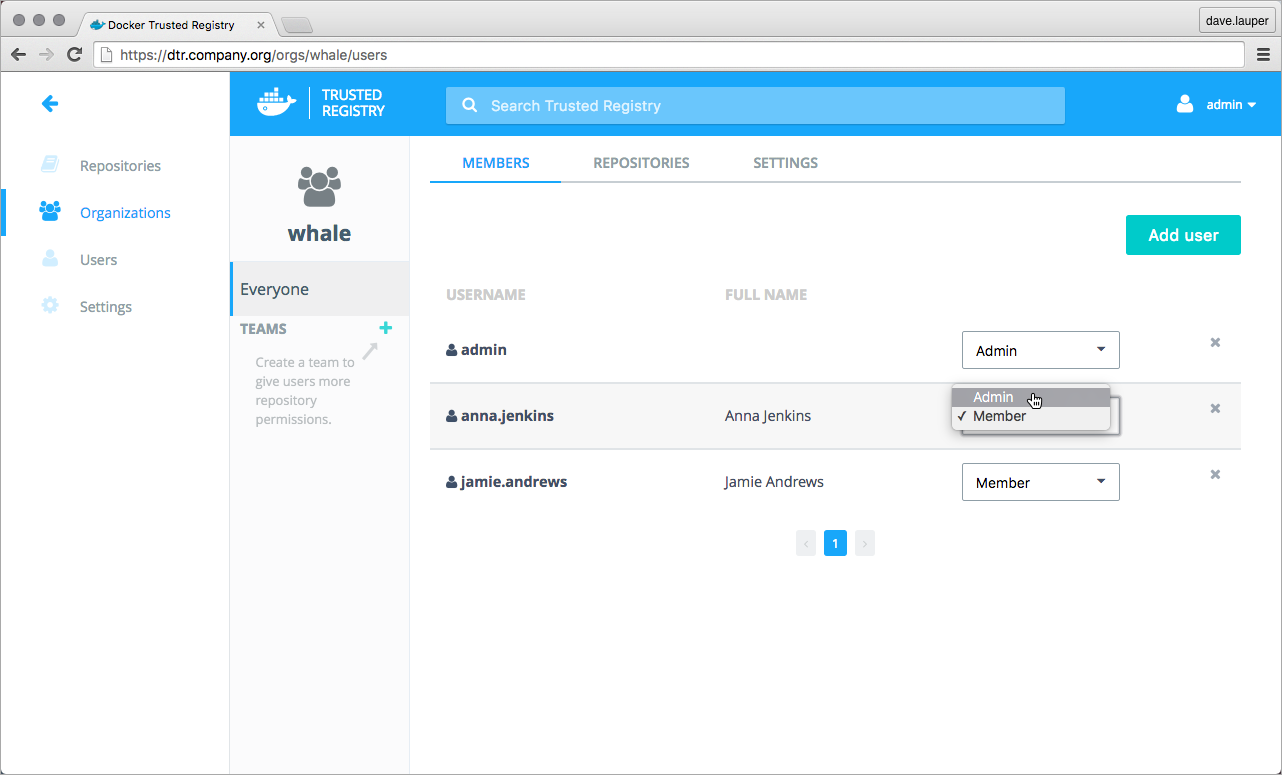Open role dropdown for jamie.andrews
The width and height of the screenshot is (1282, 775).
click(x=1040, y=482)
